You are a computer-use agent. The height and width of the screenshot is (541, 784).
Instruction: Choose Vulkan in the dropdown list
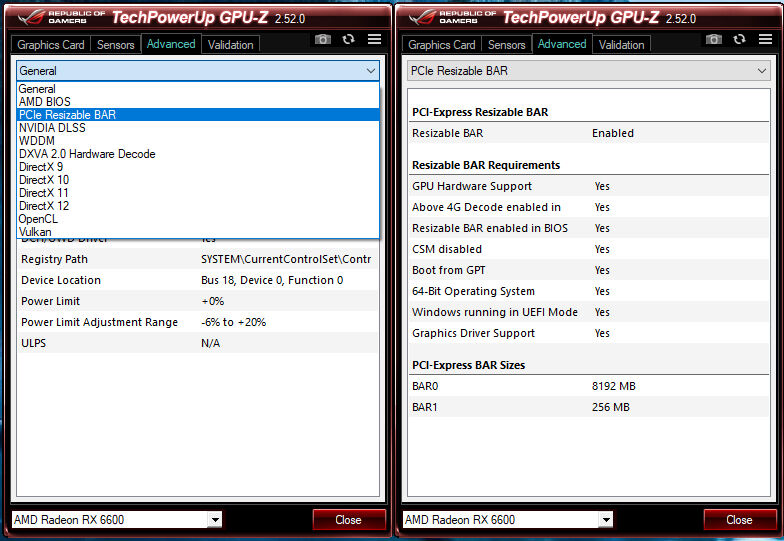198,232
